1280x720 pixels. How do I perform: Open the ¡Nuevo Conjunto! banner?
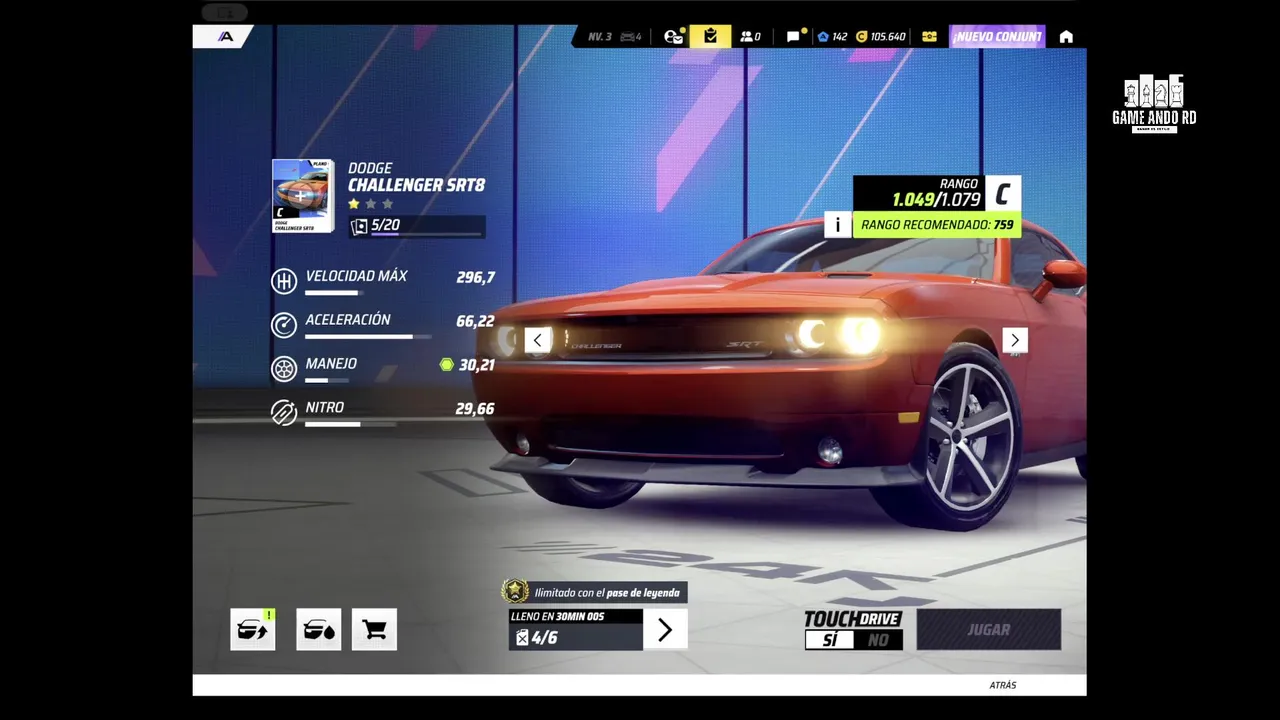click(x=997, y=37)
